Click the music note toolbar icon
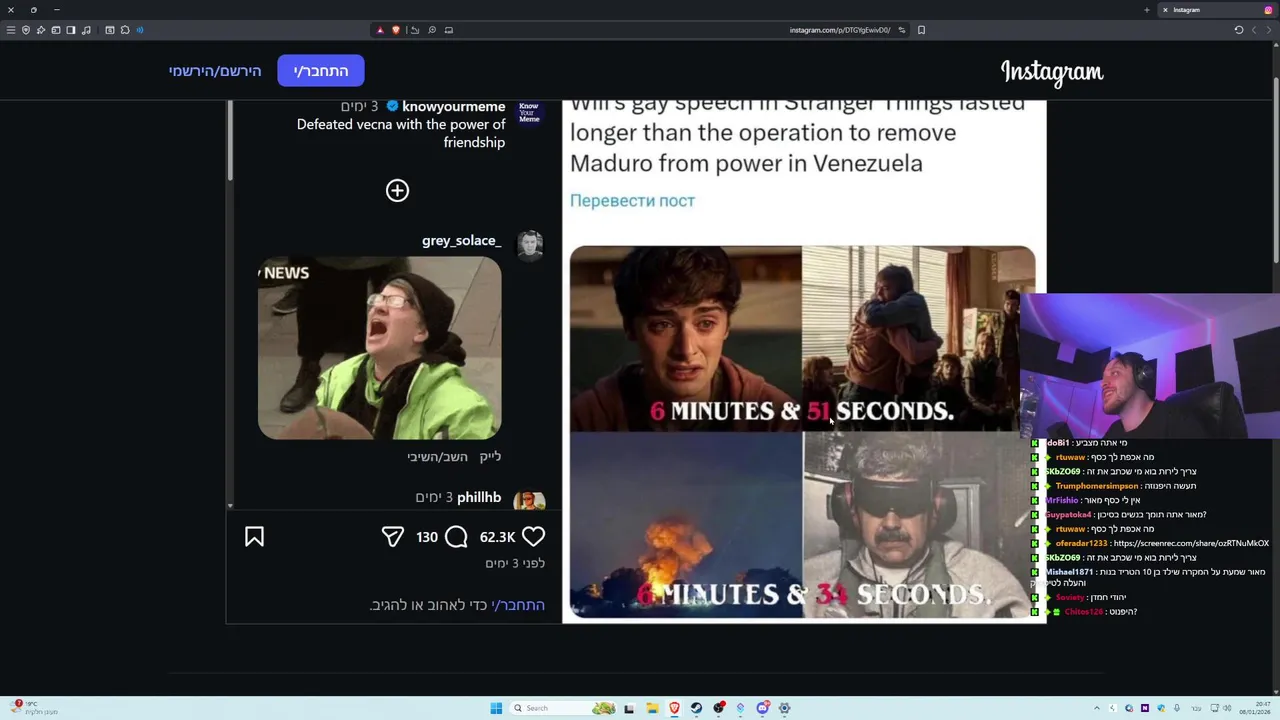The image size is (1280, 720). tap(86, 30)
